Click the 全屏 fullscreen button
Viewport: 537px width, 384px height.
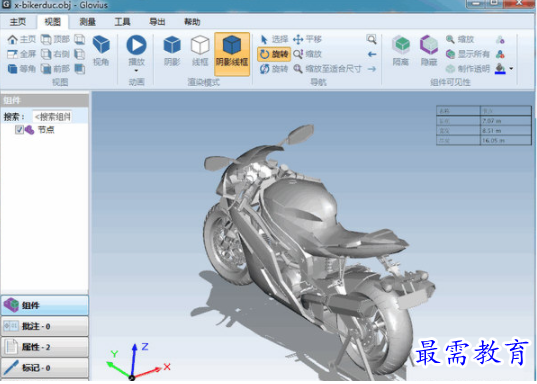[22, 54]
